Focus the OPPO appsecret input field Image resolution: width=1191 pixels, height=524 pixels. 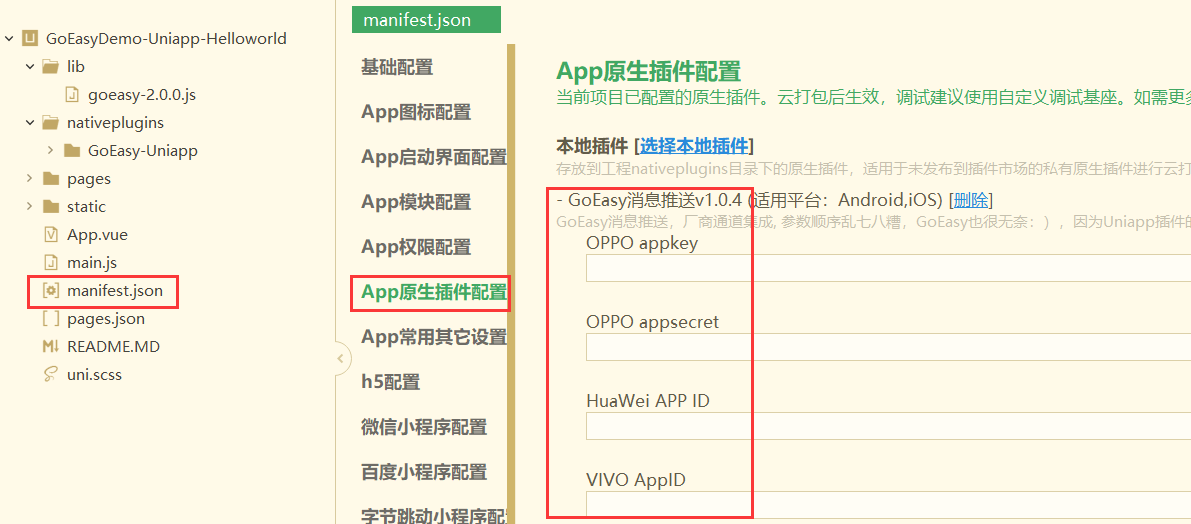[x=888, y=346]
